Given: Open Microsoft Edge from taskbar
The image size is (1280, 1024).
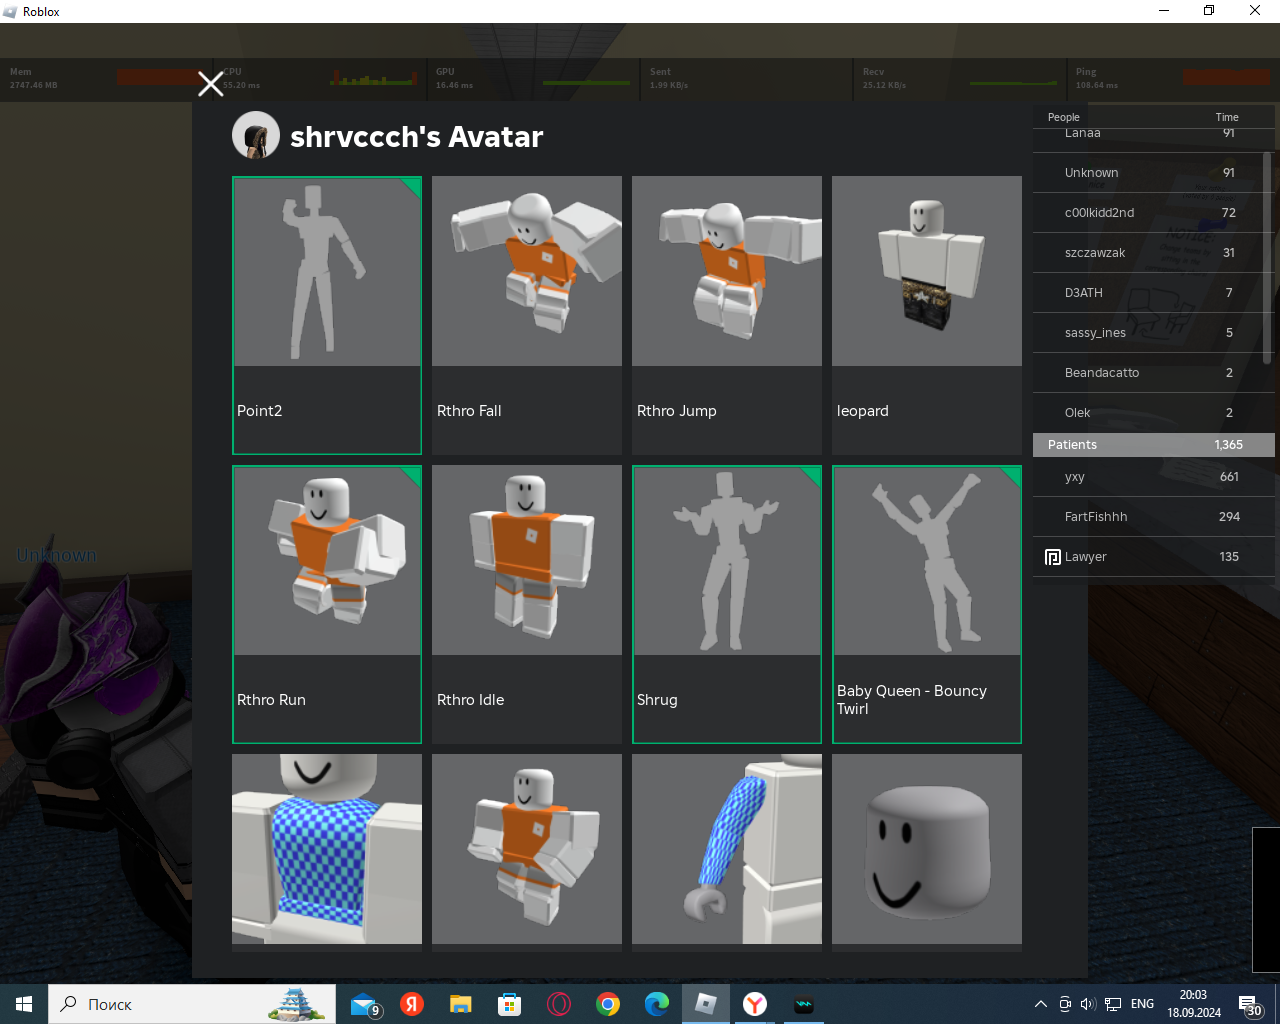Looking at the screenshot, I should (656, 1004).
